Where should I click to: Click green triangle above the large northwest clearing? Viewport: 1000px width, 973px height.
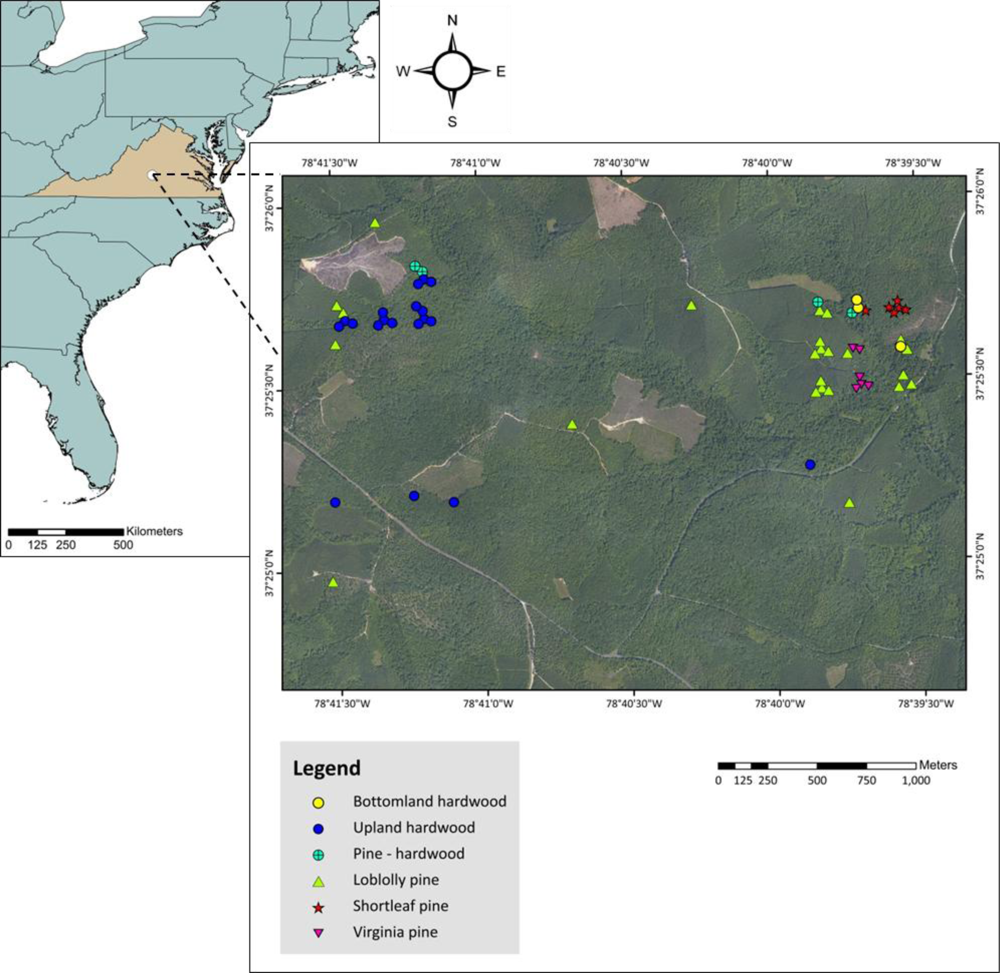[375, 223]
